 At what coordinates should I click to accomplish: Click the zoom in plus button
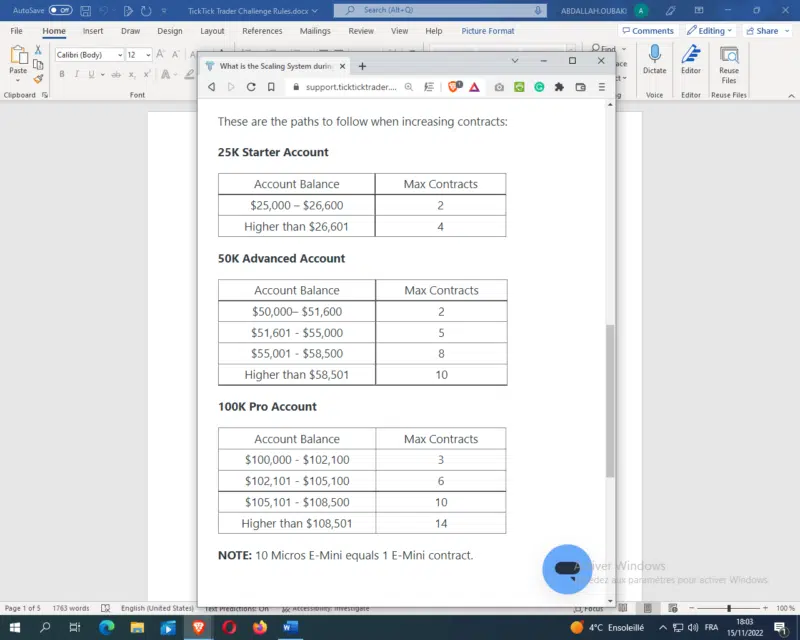765,608
